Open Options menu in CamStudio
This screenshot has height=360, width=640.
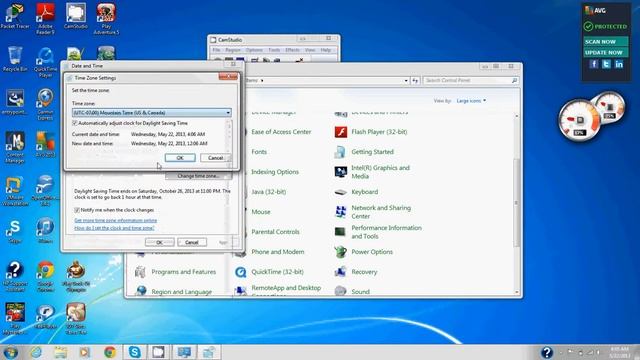(x=254, y=50)
